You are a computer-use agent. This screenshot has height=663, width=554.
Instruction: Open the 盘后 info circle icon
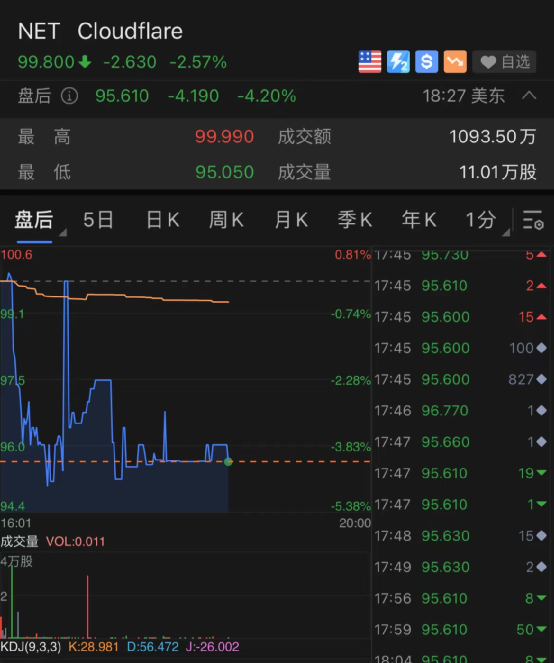tap(69, 96)
